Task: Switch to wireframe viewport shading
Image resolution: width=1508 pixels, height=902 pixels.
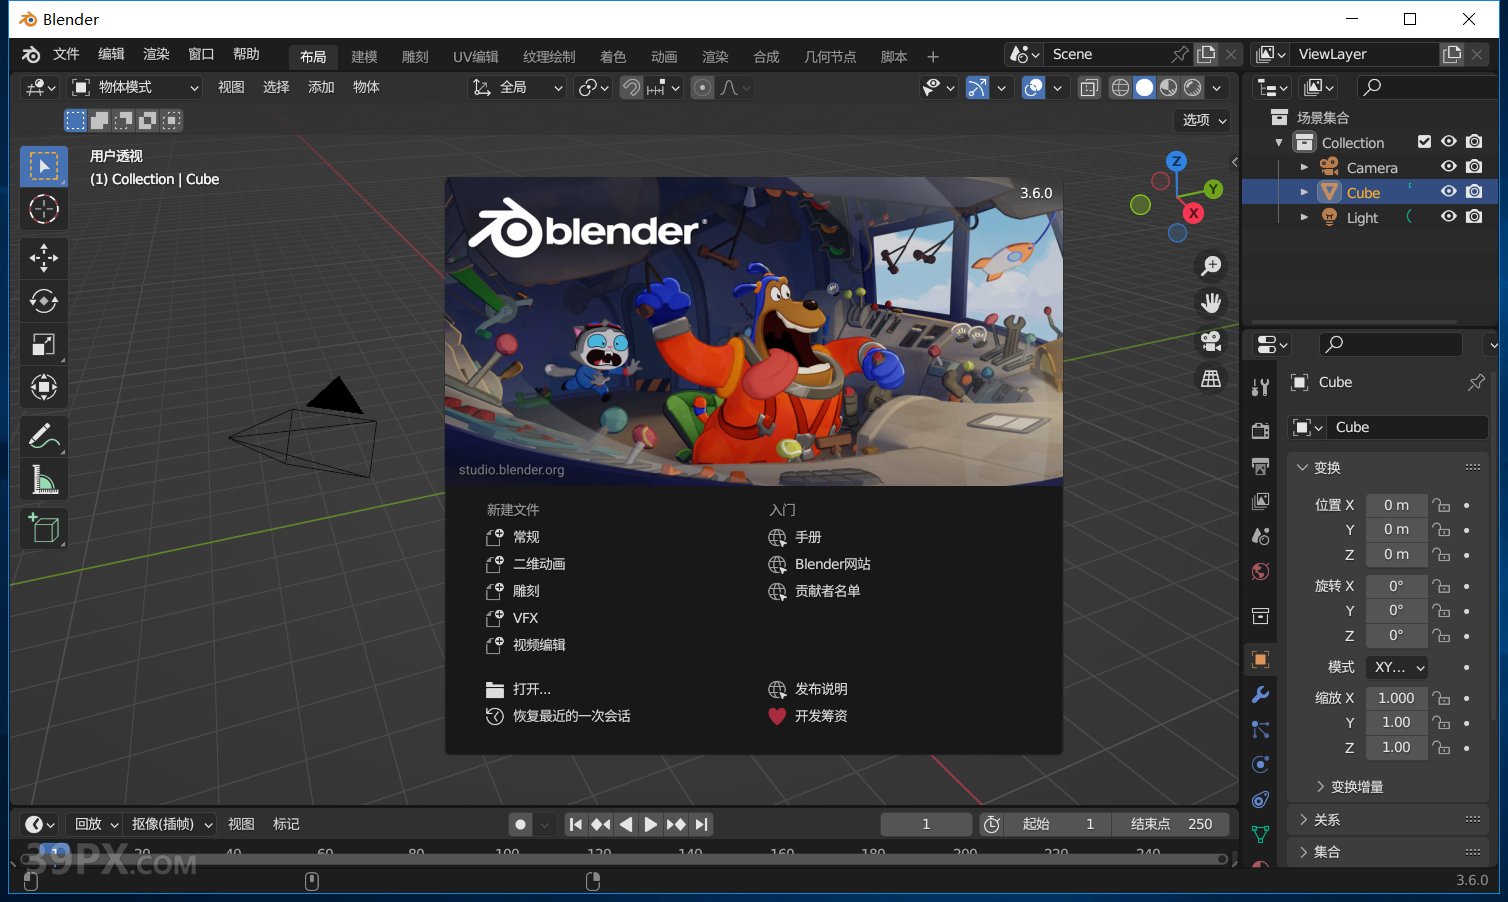Action: click(x=1120, y=87)
